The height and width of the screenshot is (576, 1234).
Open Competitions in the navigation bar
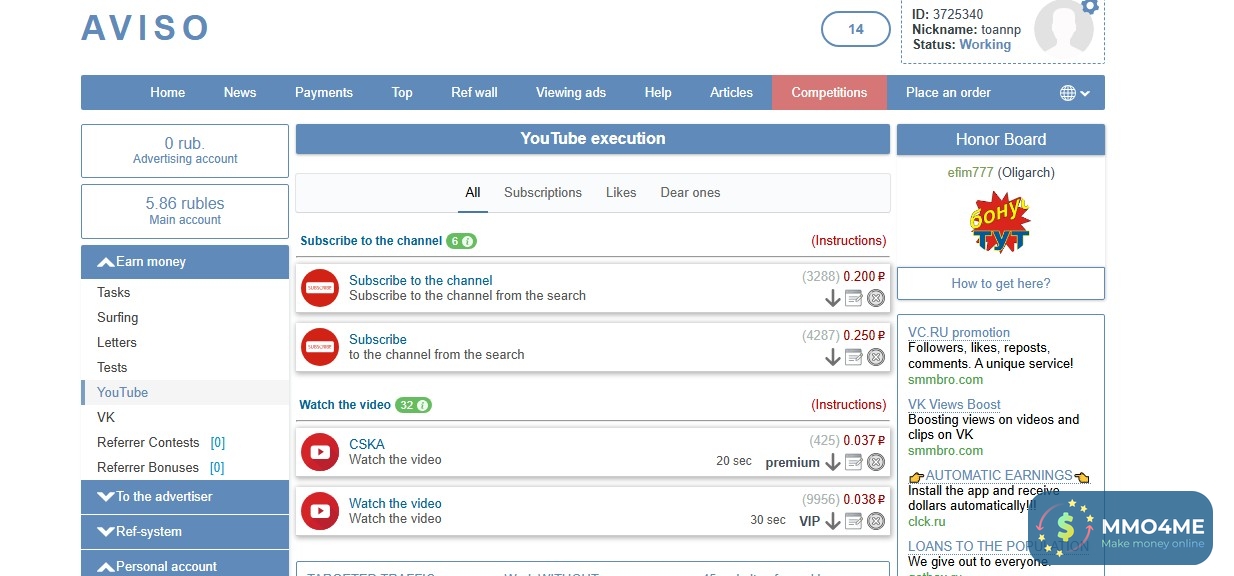click(x=829, y=92)
